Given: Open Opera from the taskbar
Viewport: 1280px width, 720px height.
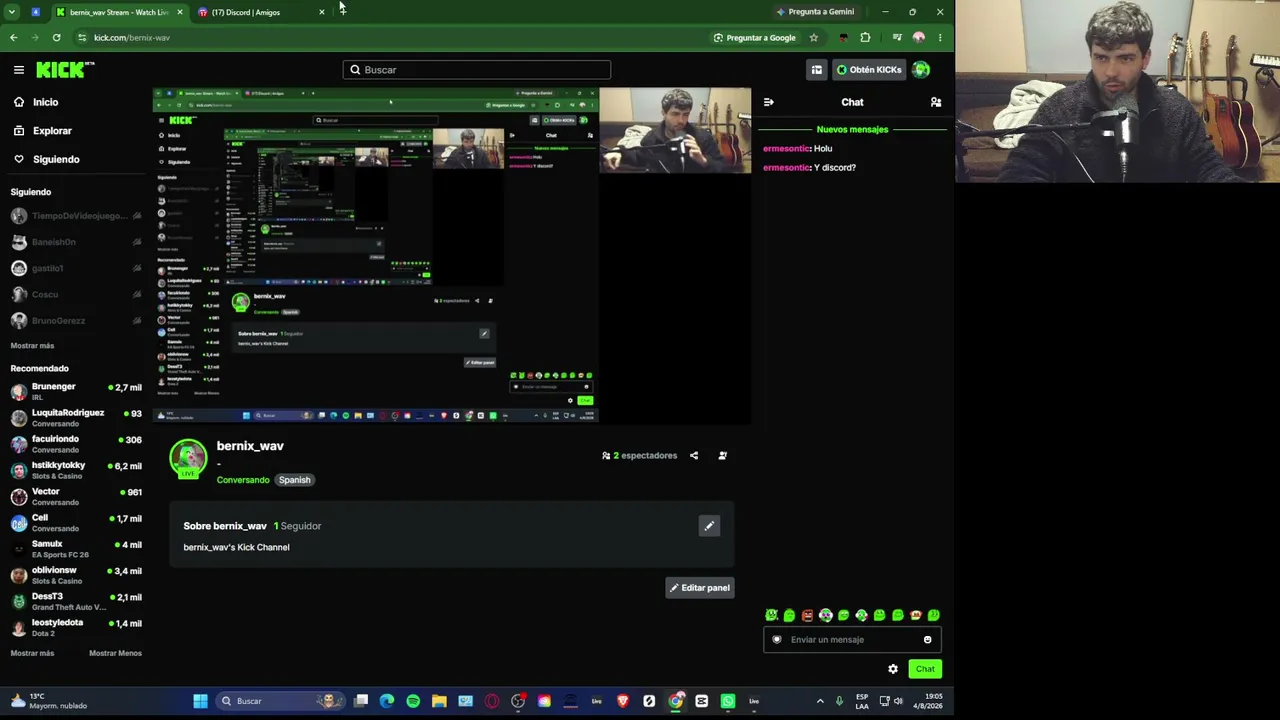Looking at the screenshot, I should [491, 701].
